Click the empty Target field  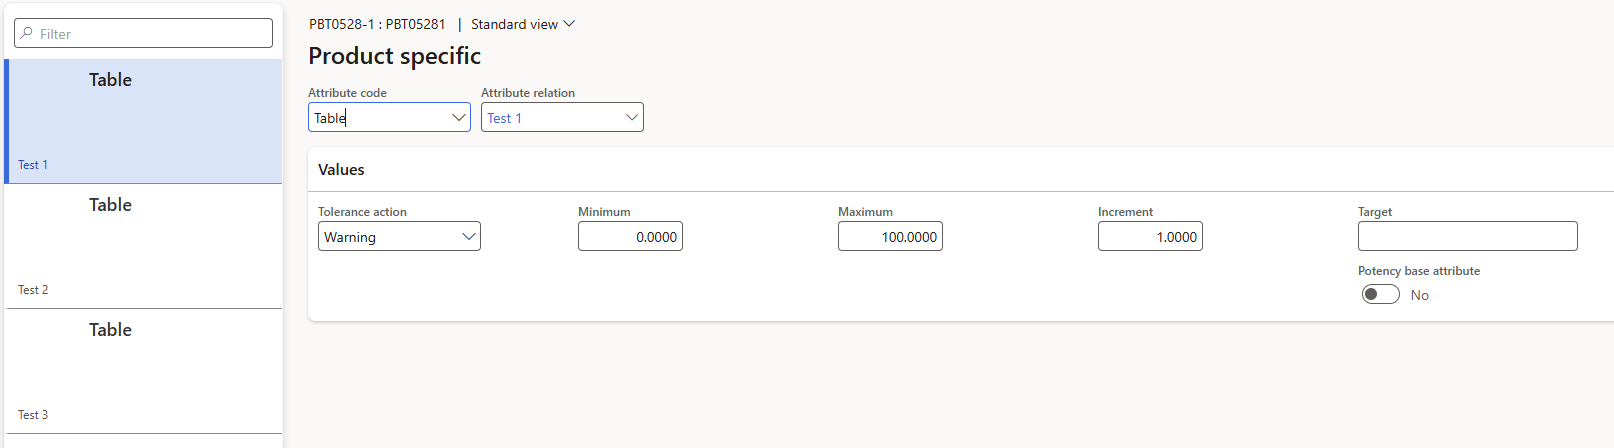pyautogui.click(x=1467, y=237)
